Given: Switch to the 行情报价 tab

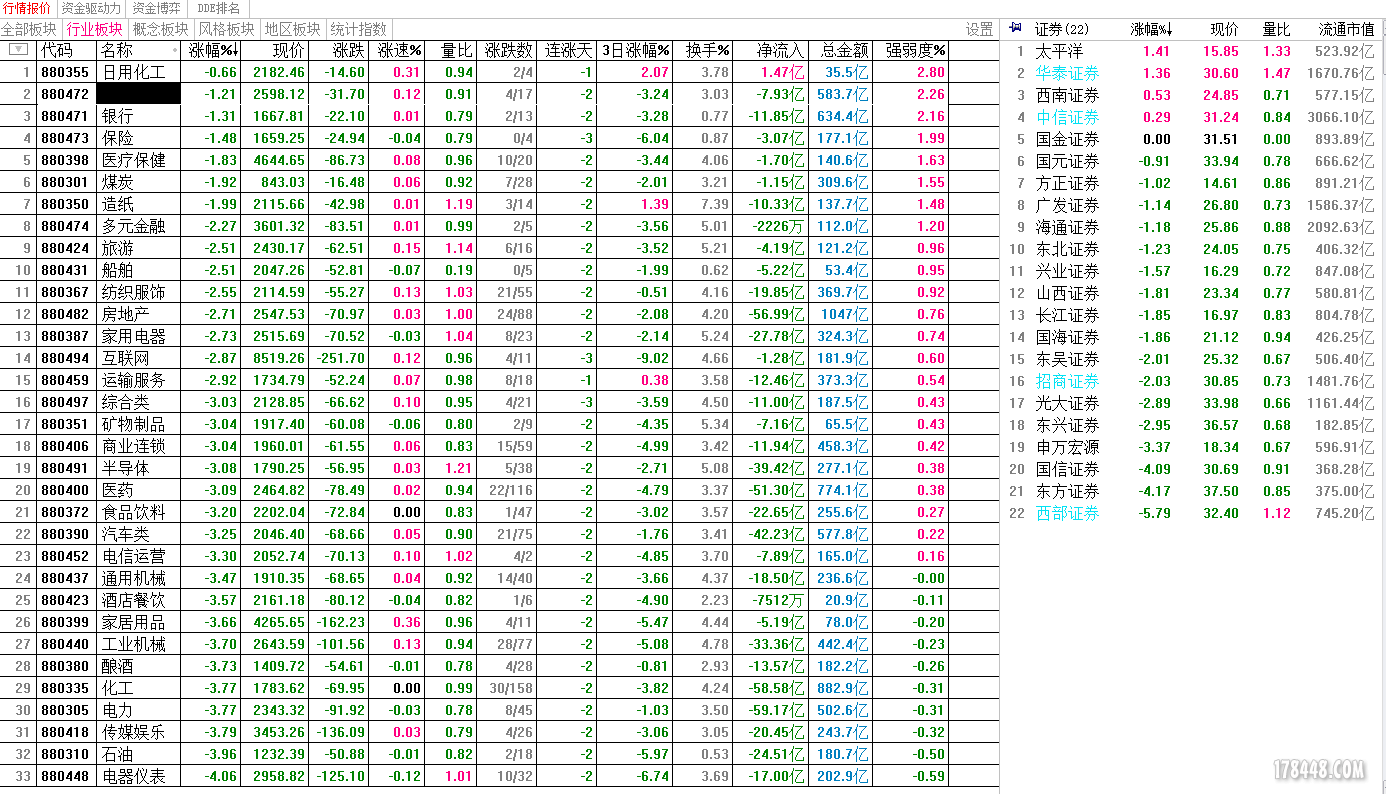Looking at the screenshot, I should 27,8.
